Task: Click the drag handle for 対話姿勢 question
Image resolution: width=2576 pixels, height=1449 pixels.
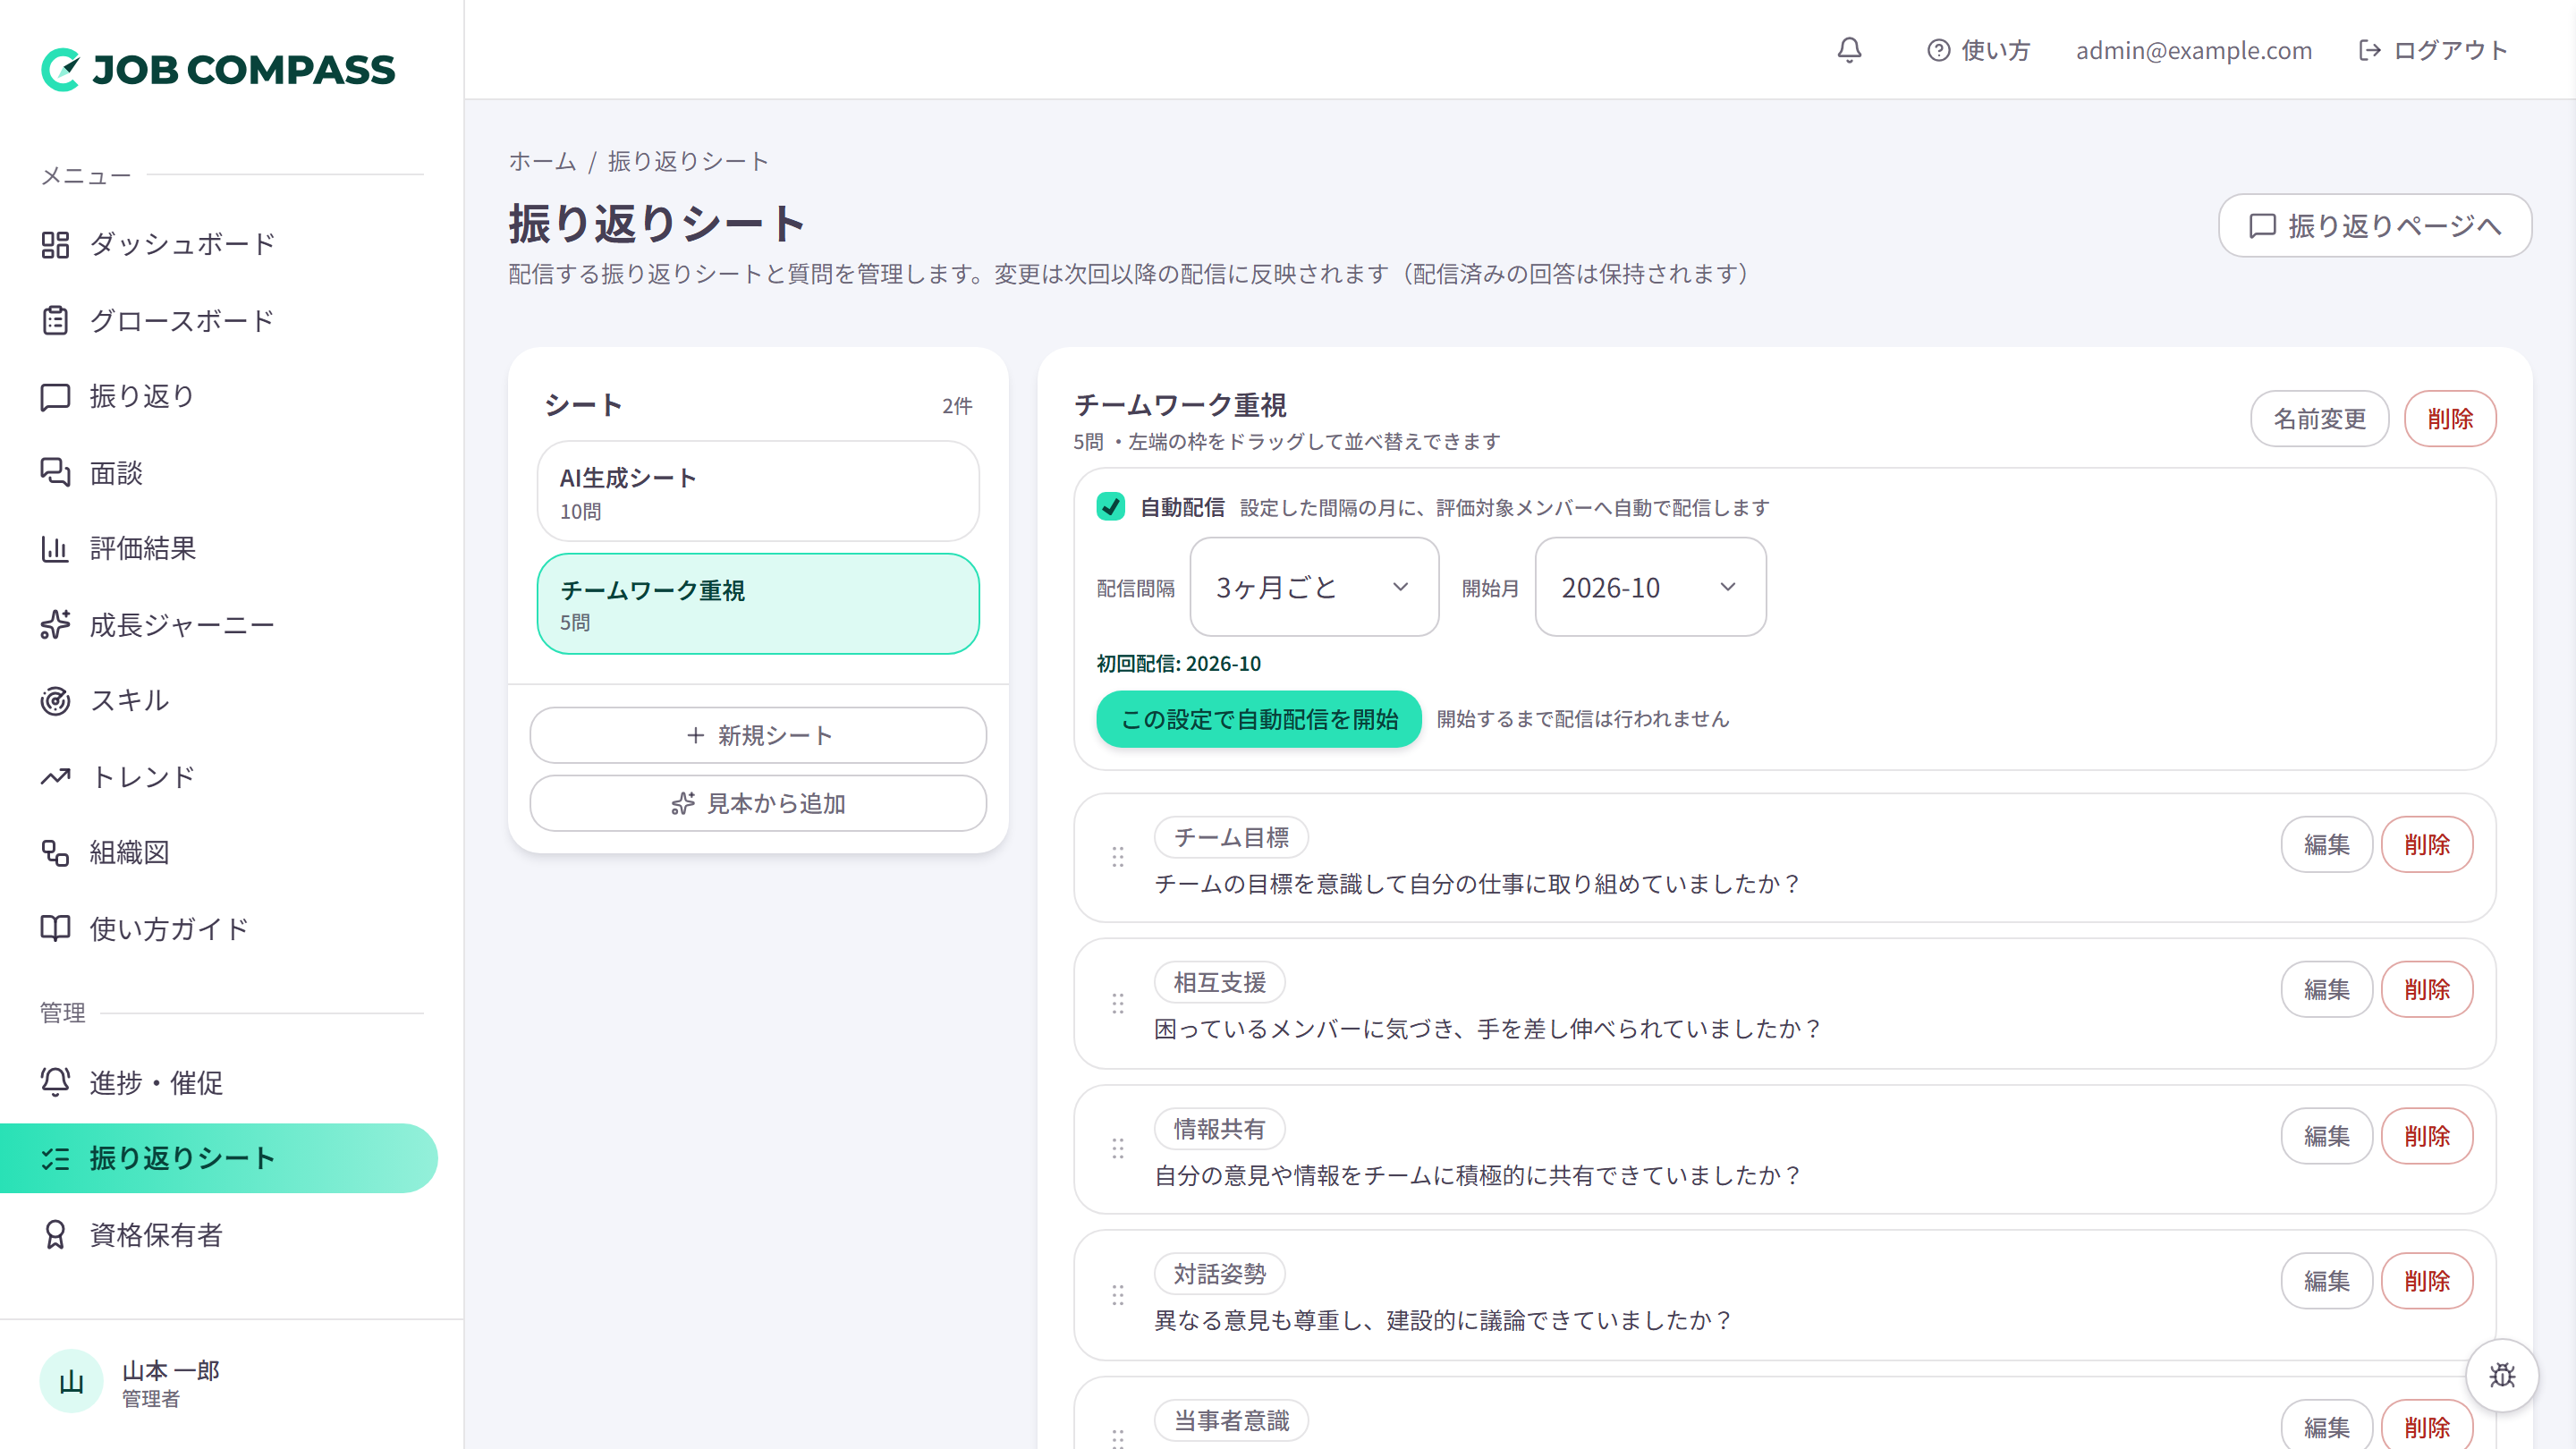Action: point(1118,1295)
